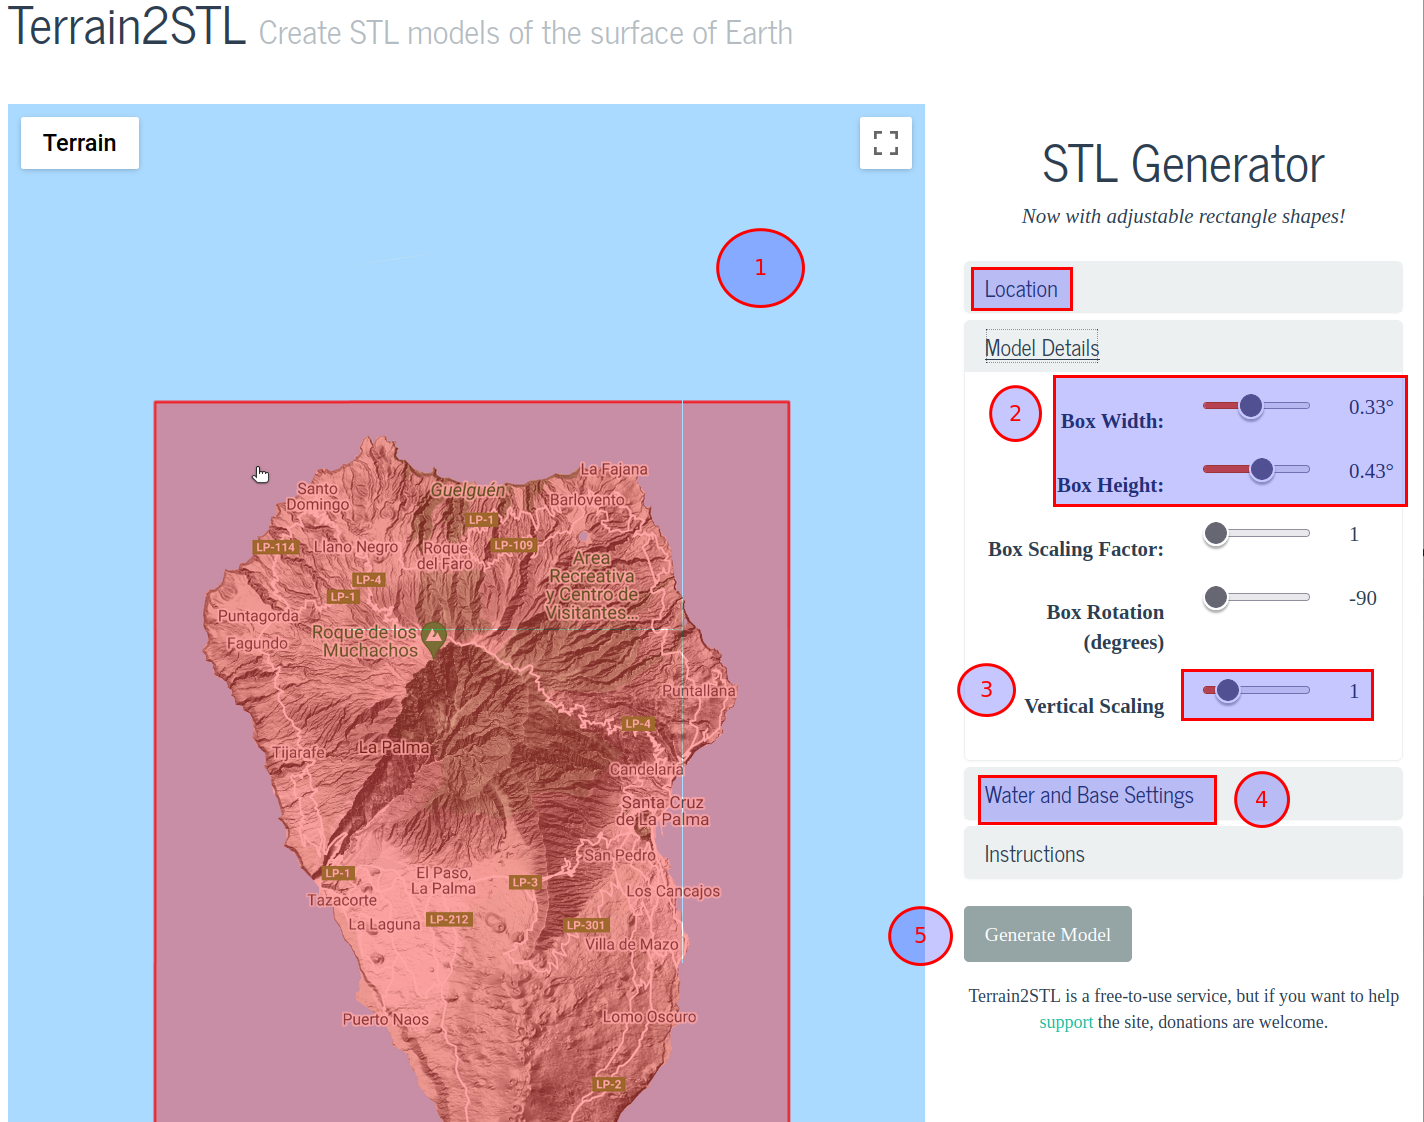Click the LP-3 road shield near El Paso
Image resolution: width=1424 pixels, height=1122 pixels.
pyautogui.click(x=525, y=882)
